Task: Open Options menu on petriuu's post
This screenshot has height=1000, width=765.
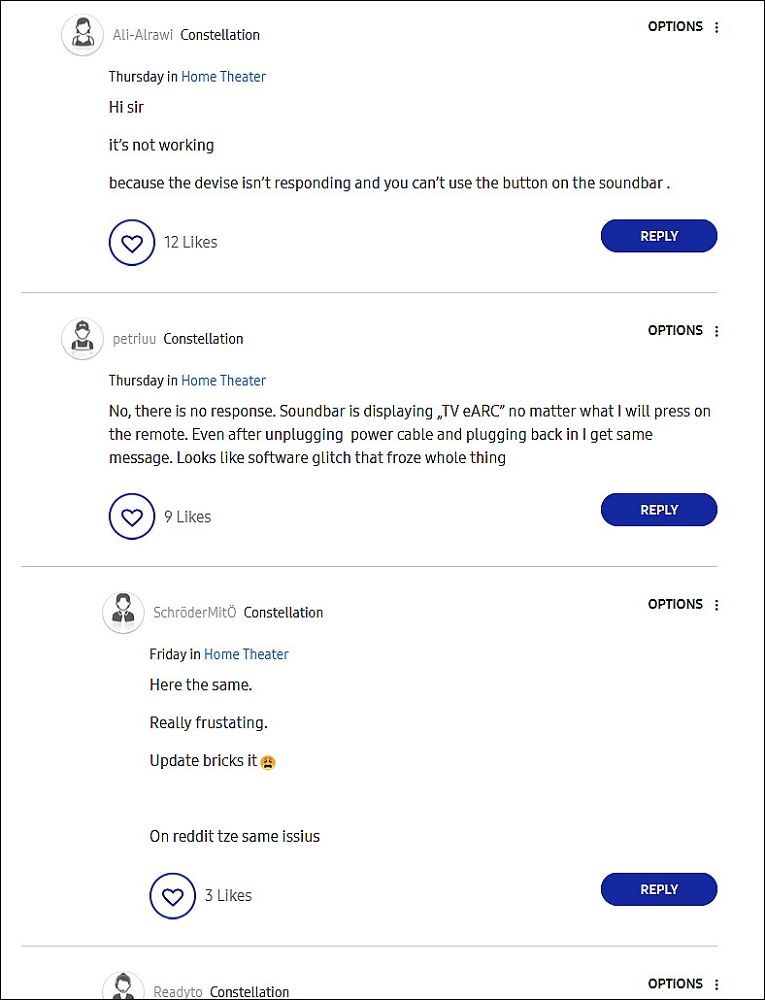Action: point(684,330)
